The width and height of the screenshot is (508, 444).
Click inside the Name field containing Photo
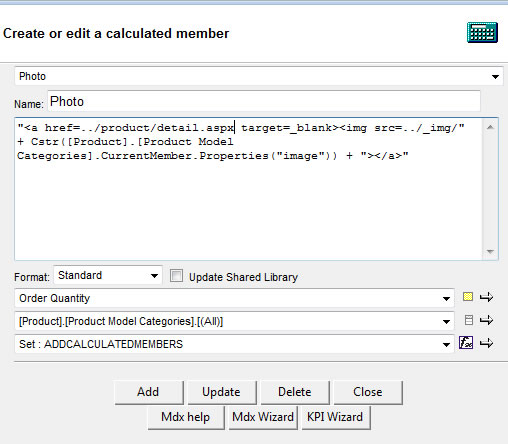264,101
